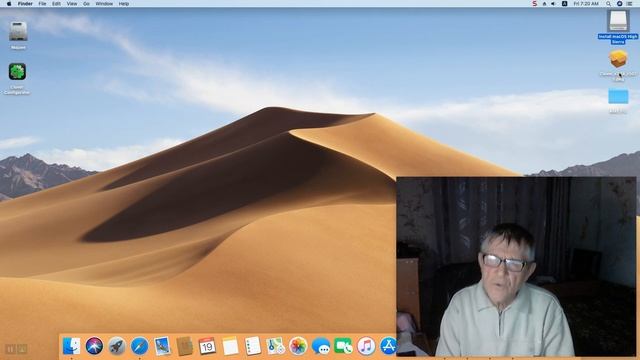Open iTunes music note icon in Dock
This screenshot has height=360, width=640.
(366, 346)
